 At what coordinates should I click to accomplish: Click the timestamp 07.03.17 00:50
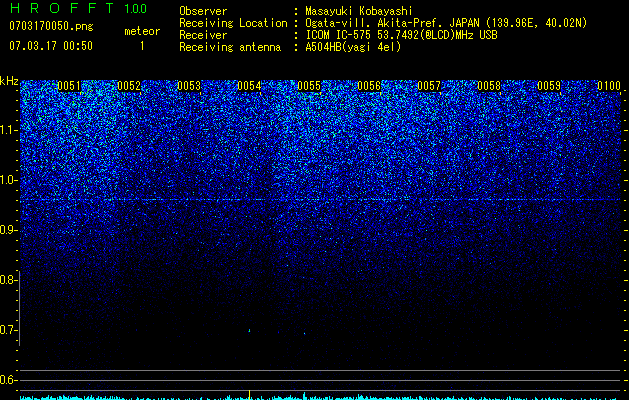coord(51,46)
